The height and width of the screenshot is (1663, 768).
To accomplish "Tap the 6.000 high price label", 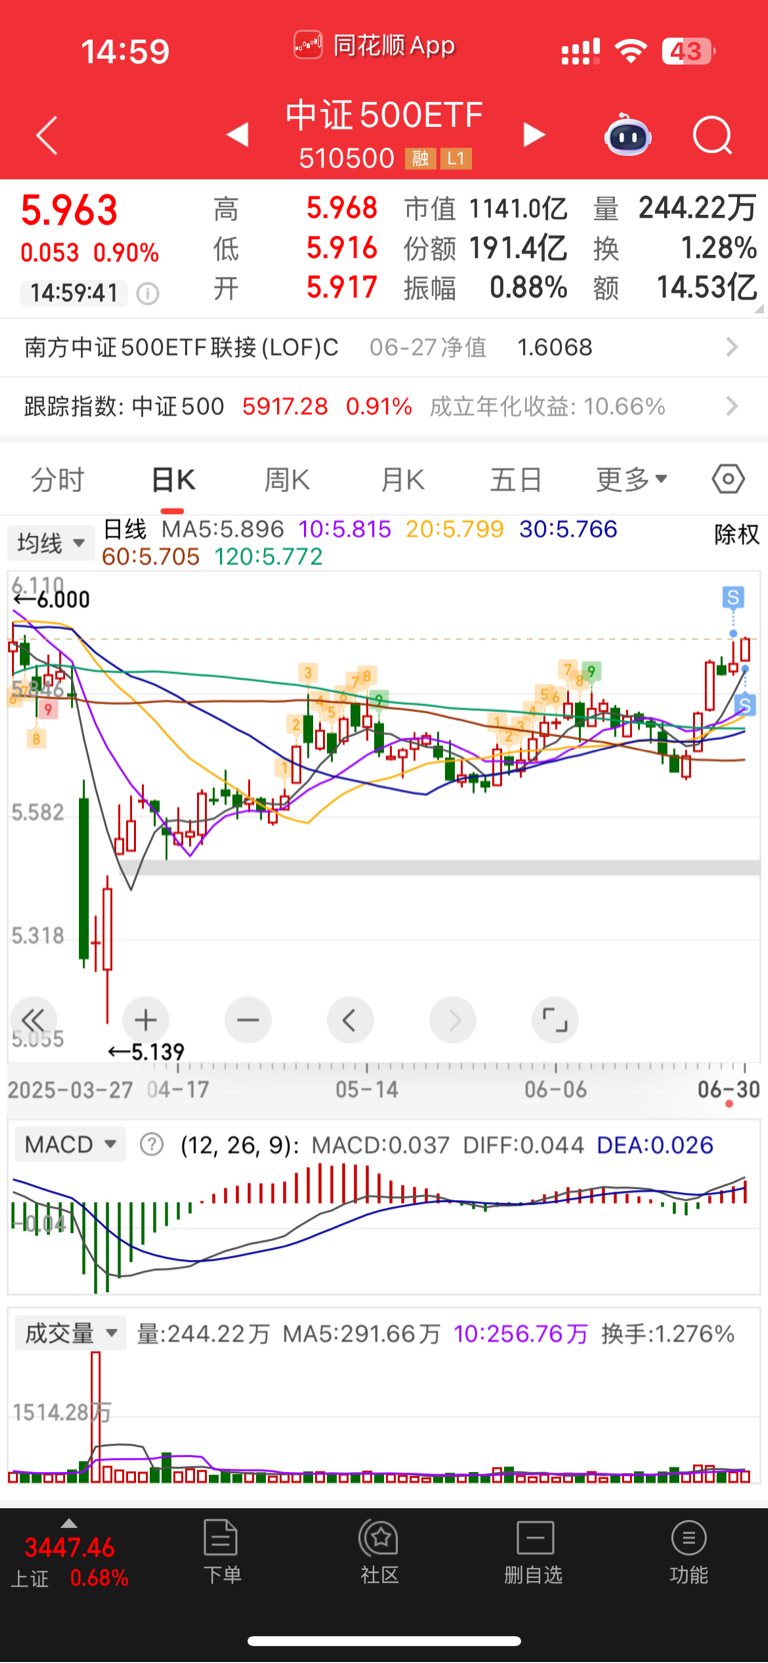I will (x=51, y=599).
